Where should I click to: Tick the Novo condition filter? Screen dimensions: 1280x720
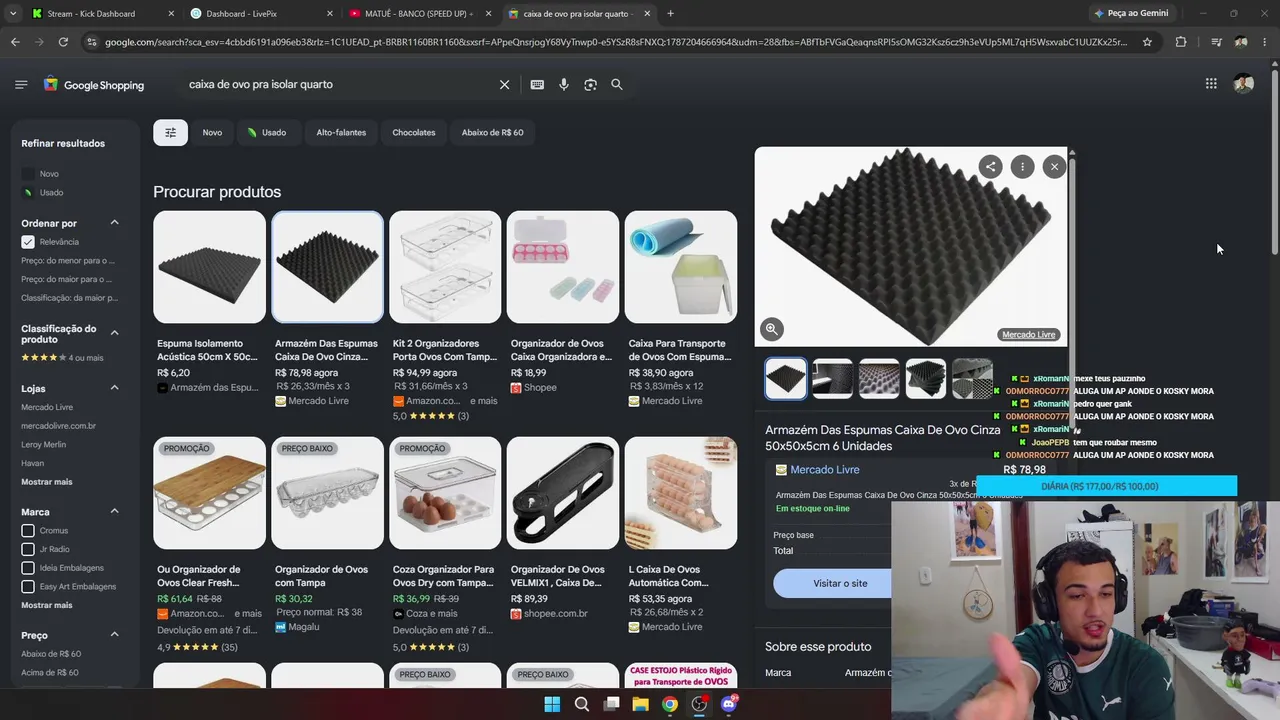[x=28, y=174]
